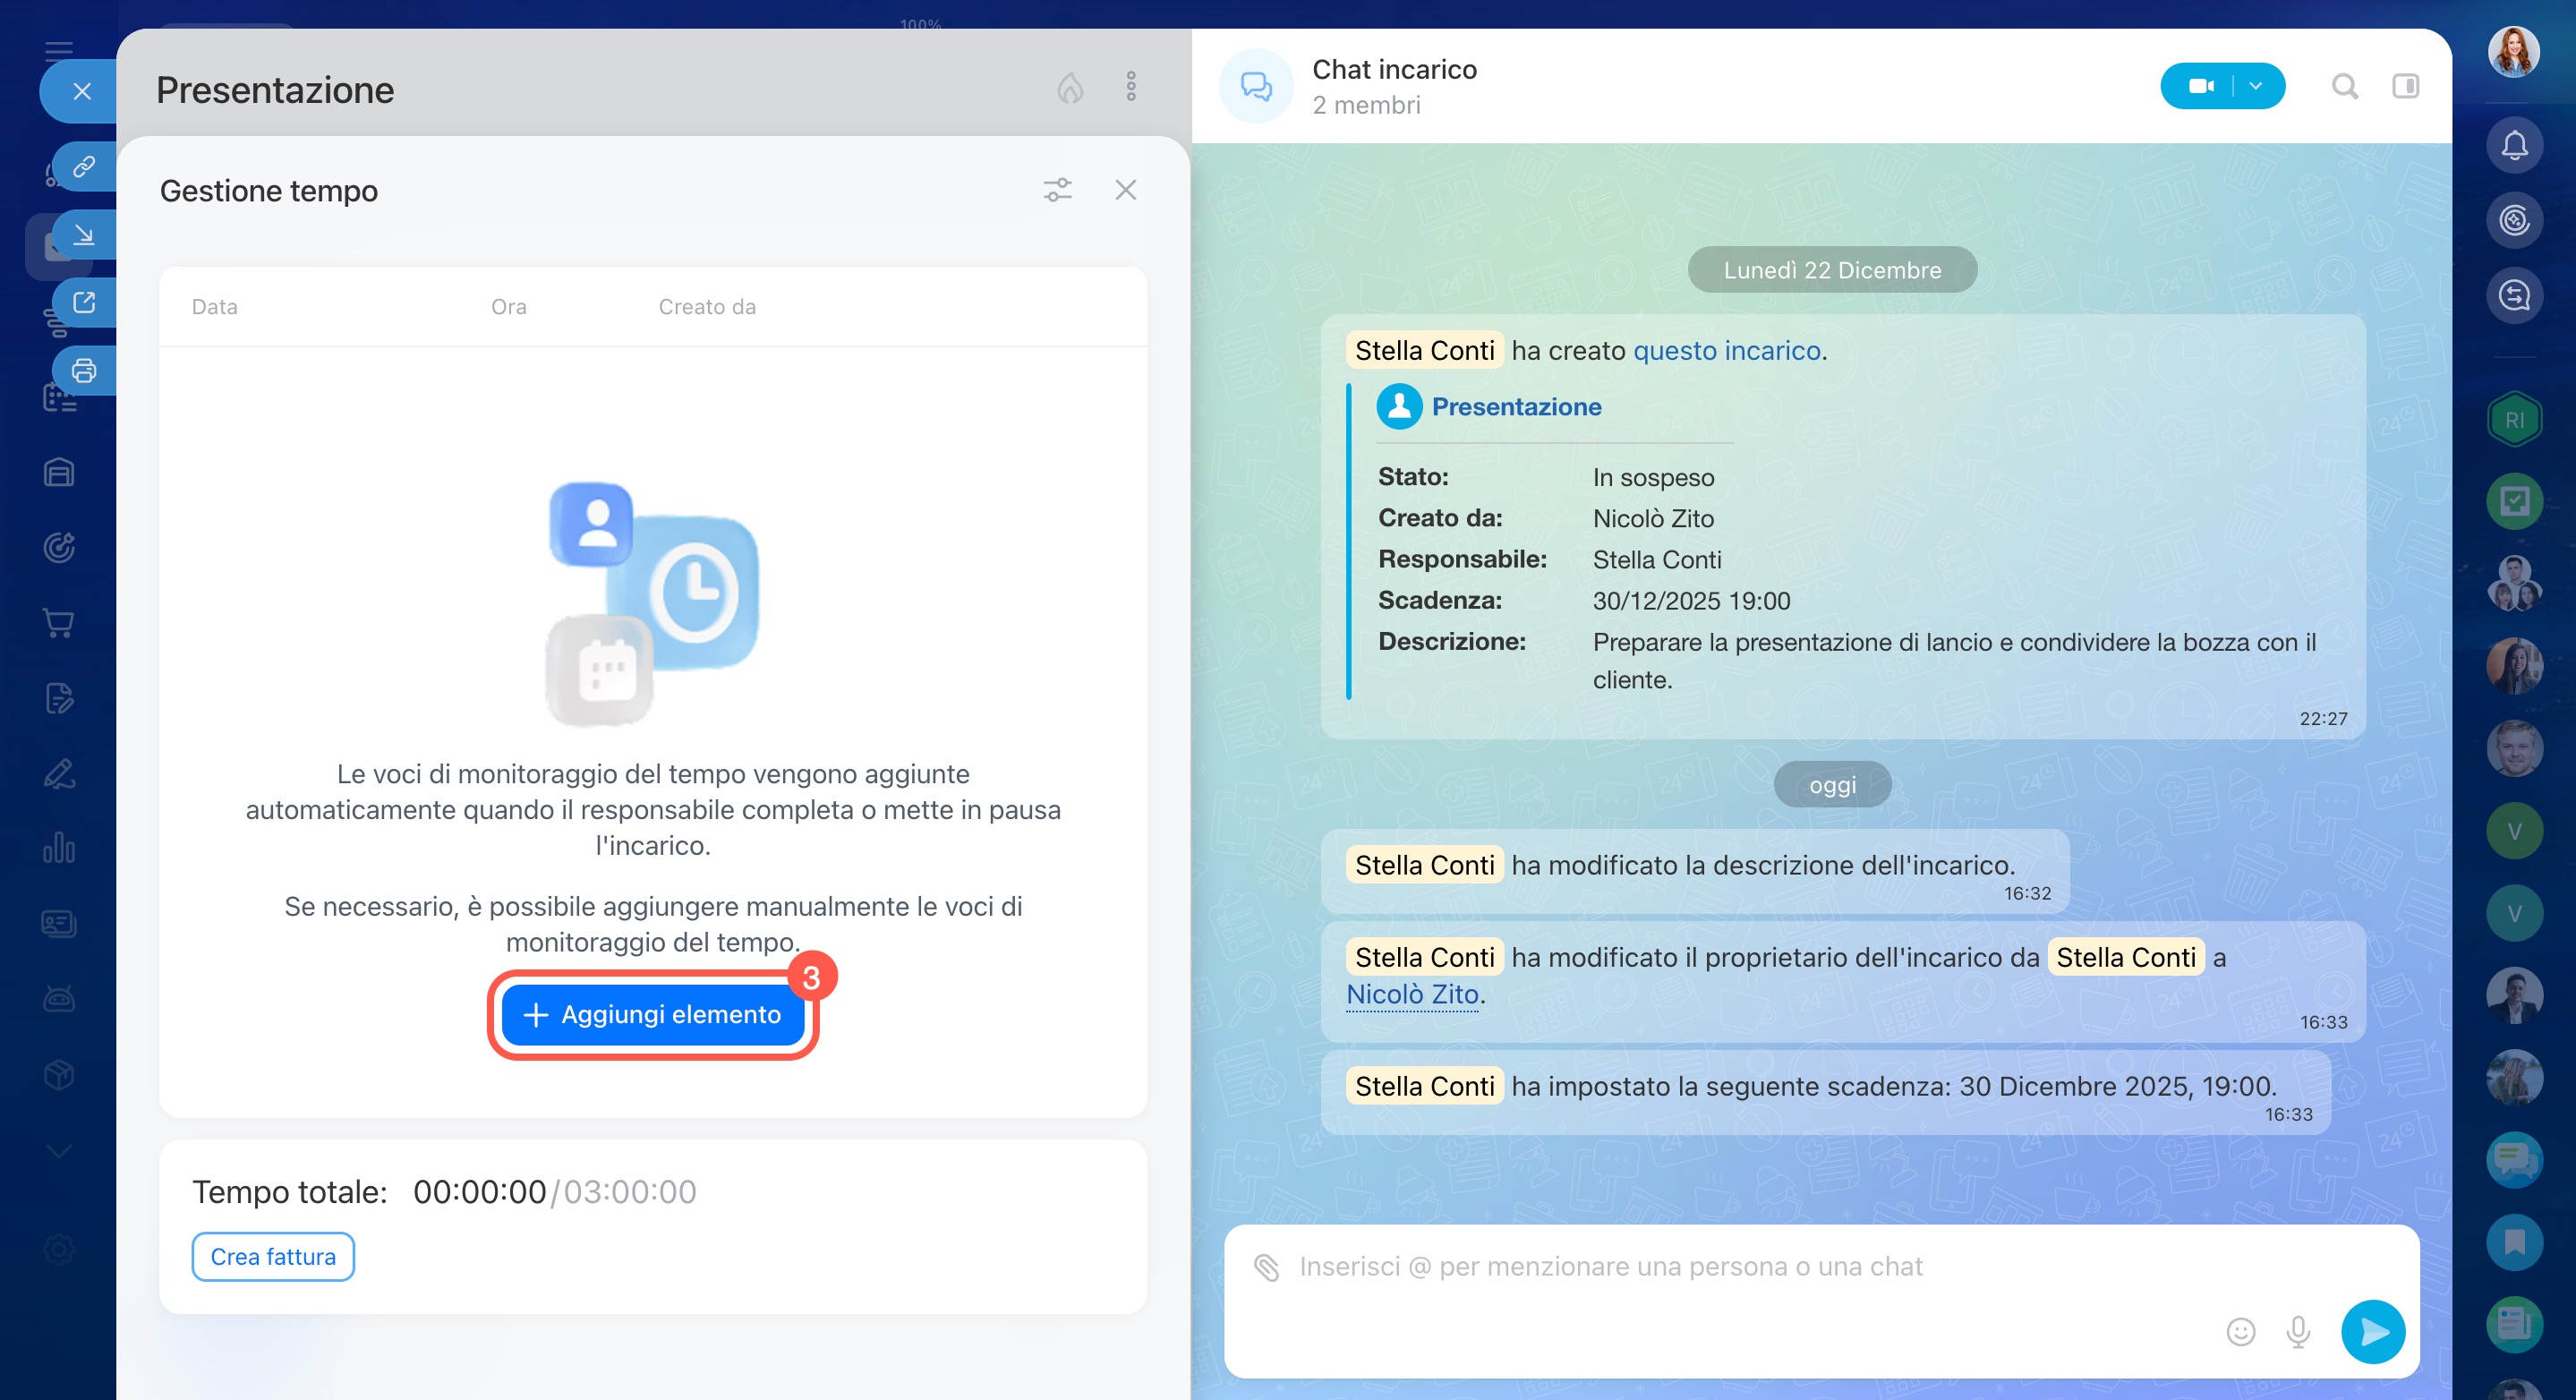
Task: Expand the call options dropdown arrow
Action: [x=2256, y=86]
